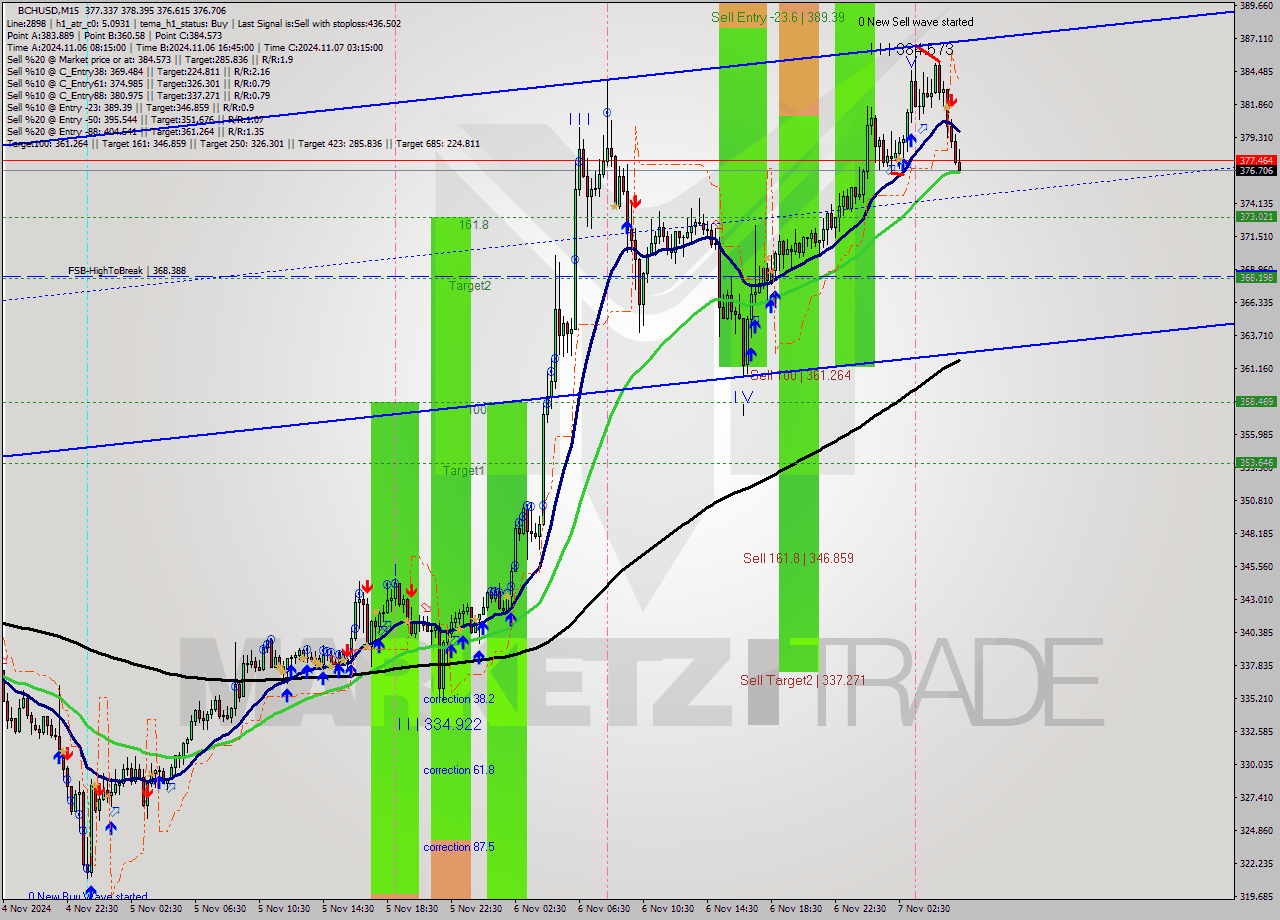Click the BCHUSD,M15 symbol title

click(x=46, y=9)
